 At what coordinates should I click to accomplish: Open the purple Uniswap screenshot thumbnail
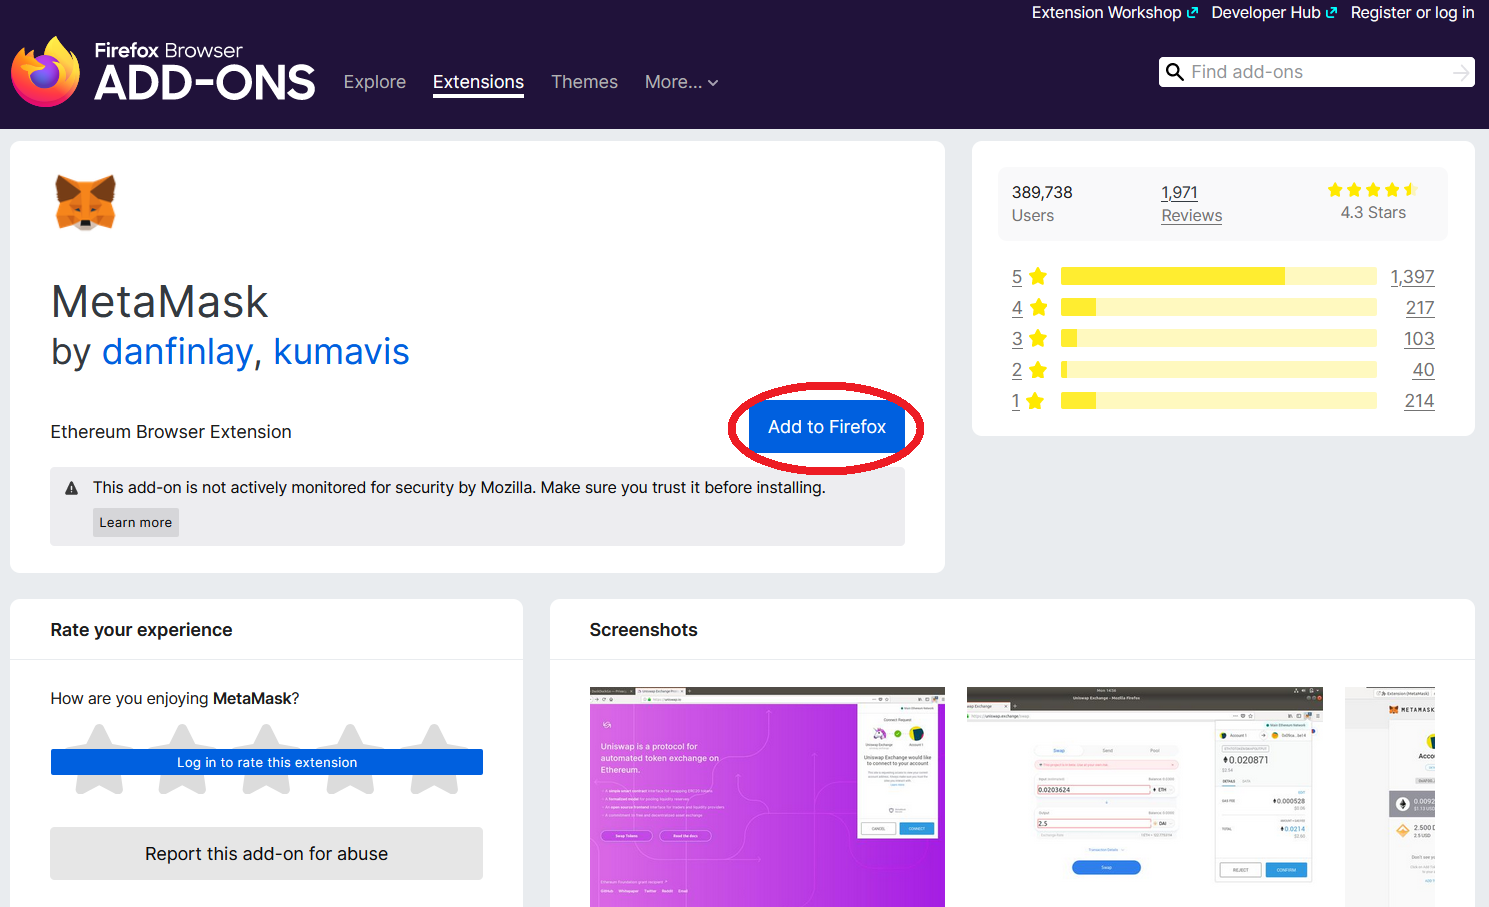[x=767, y=797]
